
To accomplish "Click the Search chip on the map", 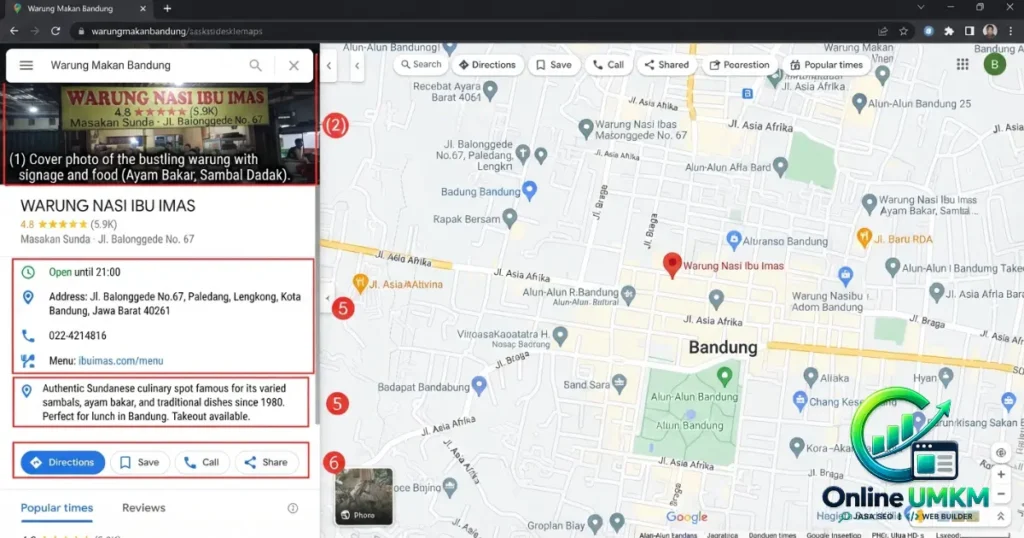I will 421,64.
